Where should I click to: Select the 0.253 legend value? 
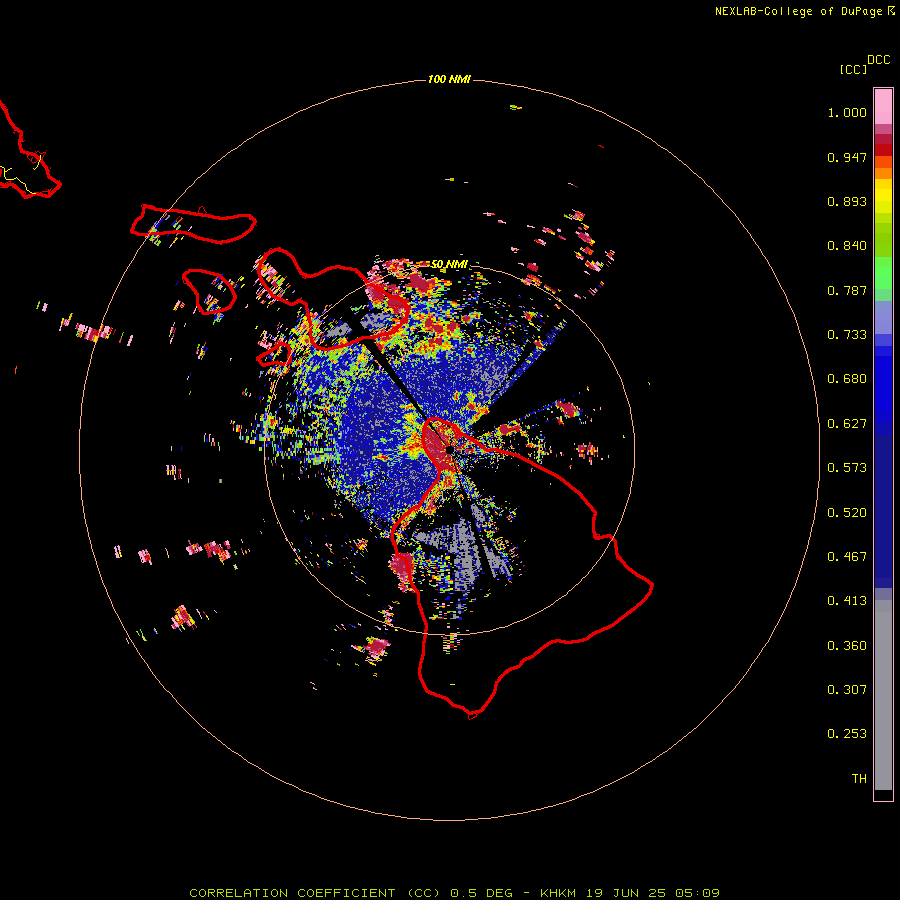point(847,734)
